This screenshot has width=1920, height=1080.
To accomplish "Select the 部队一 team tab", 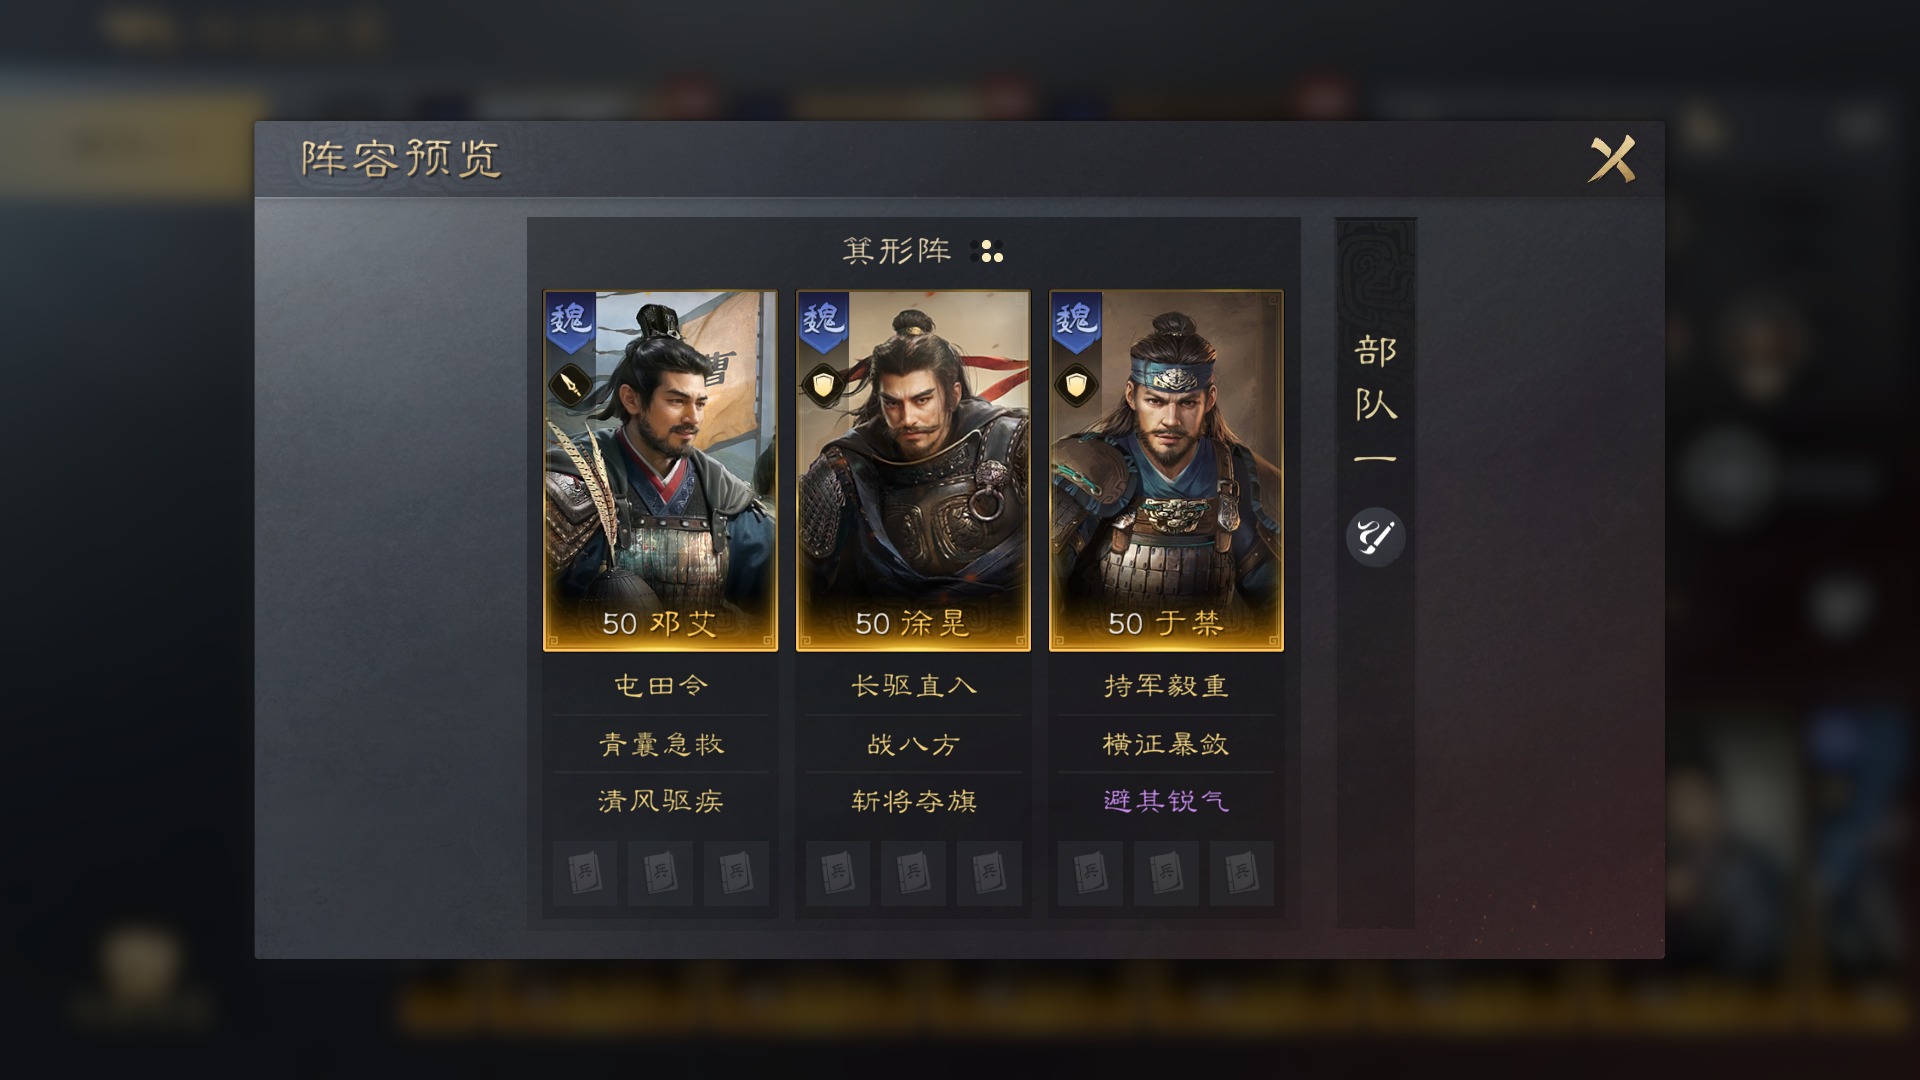I will coord(1376,400).
